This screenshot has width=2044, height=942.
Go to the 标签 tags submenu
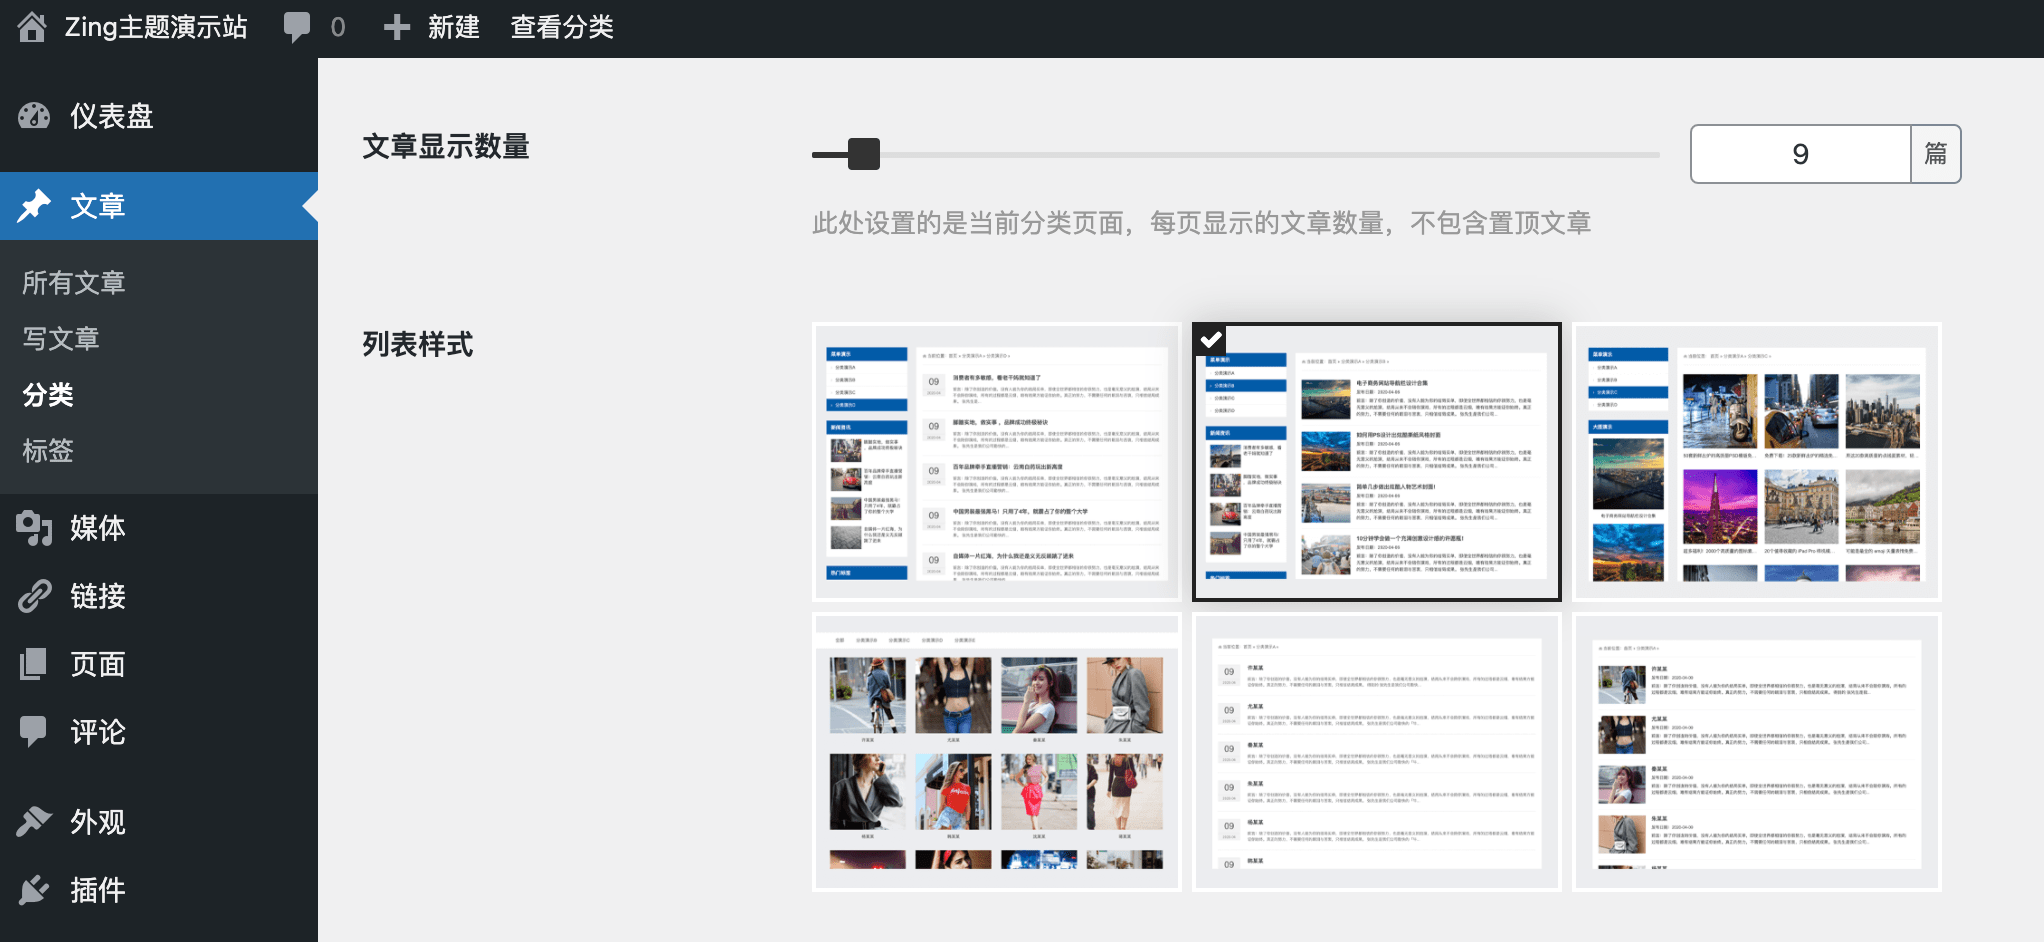pyautogui.click(x=48, y=451)
